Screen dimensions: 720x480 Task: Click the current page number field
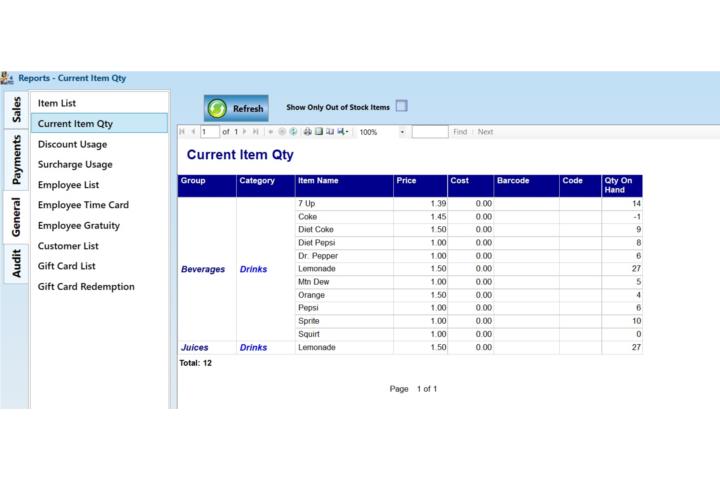(x=210, y=132)
